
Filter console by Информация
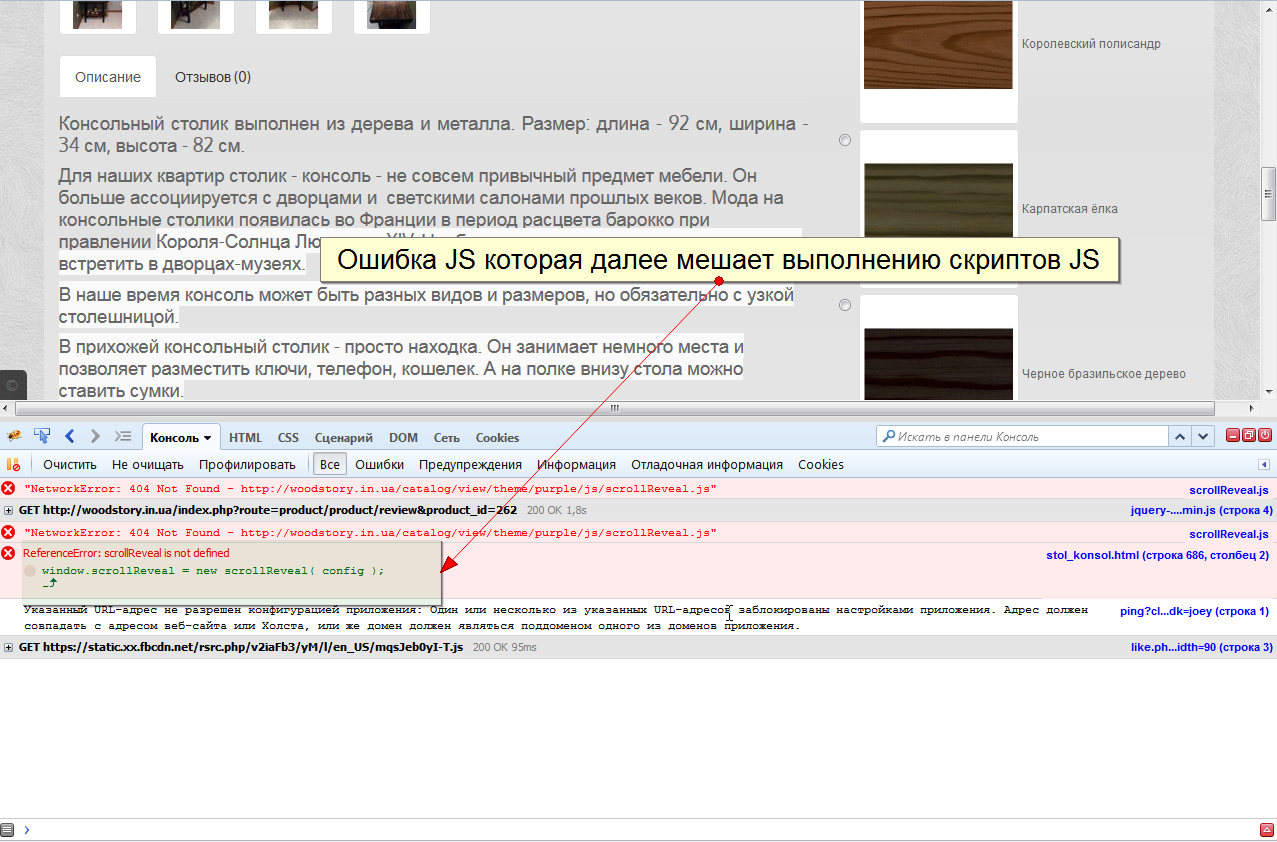click(x=576, y=464)
